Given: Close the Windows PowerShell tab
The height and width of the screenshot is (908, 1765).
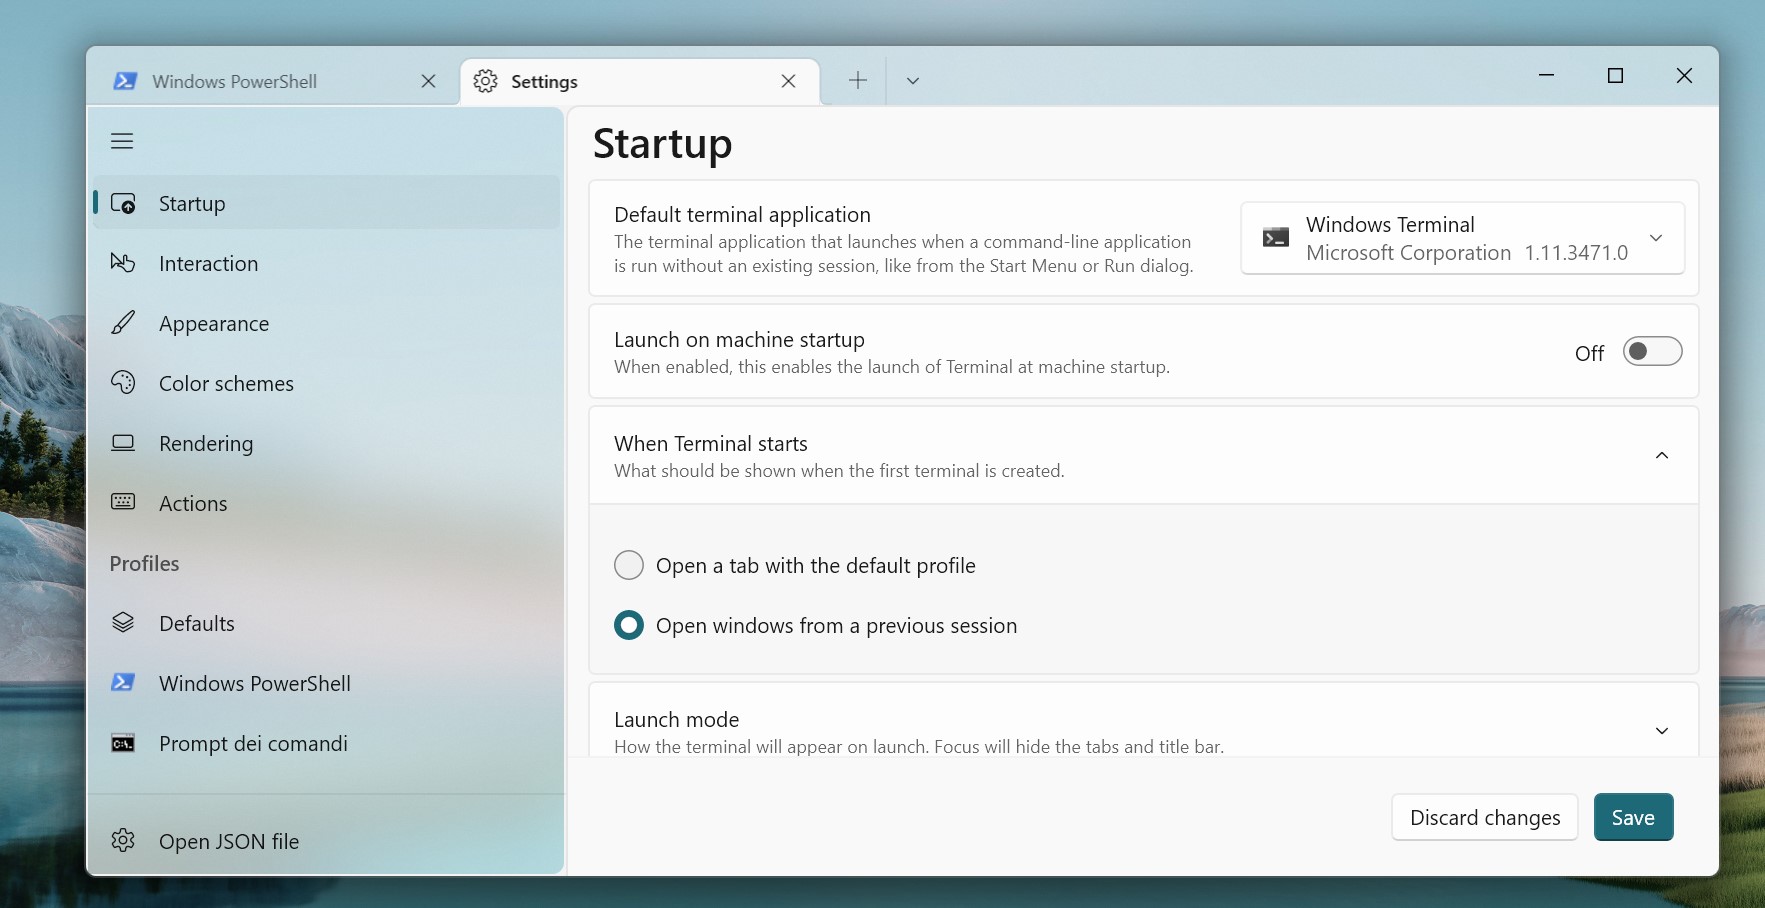Looking at the screenshot, I should click(x=428, y=81).
